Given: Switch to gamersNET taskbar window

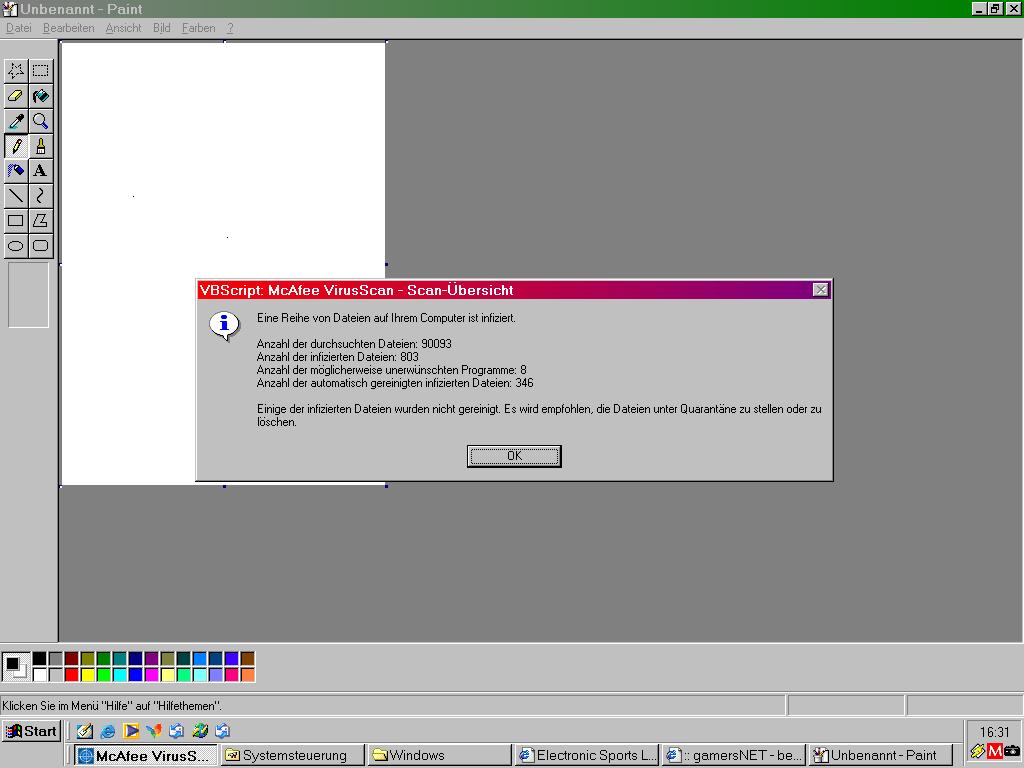Looking at the screenshot, I should pos(733,756).
